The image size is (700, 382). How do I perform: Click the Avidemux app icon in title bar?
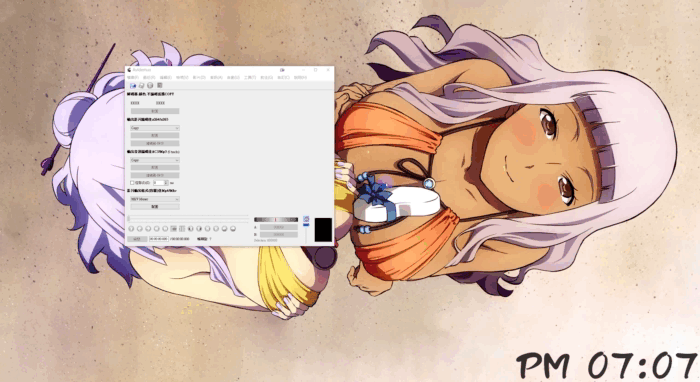click(129, 70)
